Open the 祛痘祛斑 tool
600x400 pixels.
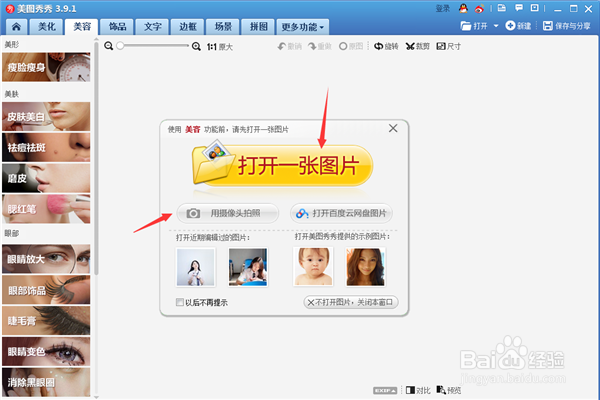click(x=46, y=147)
